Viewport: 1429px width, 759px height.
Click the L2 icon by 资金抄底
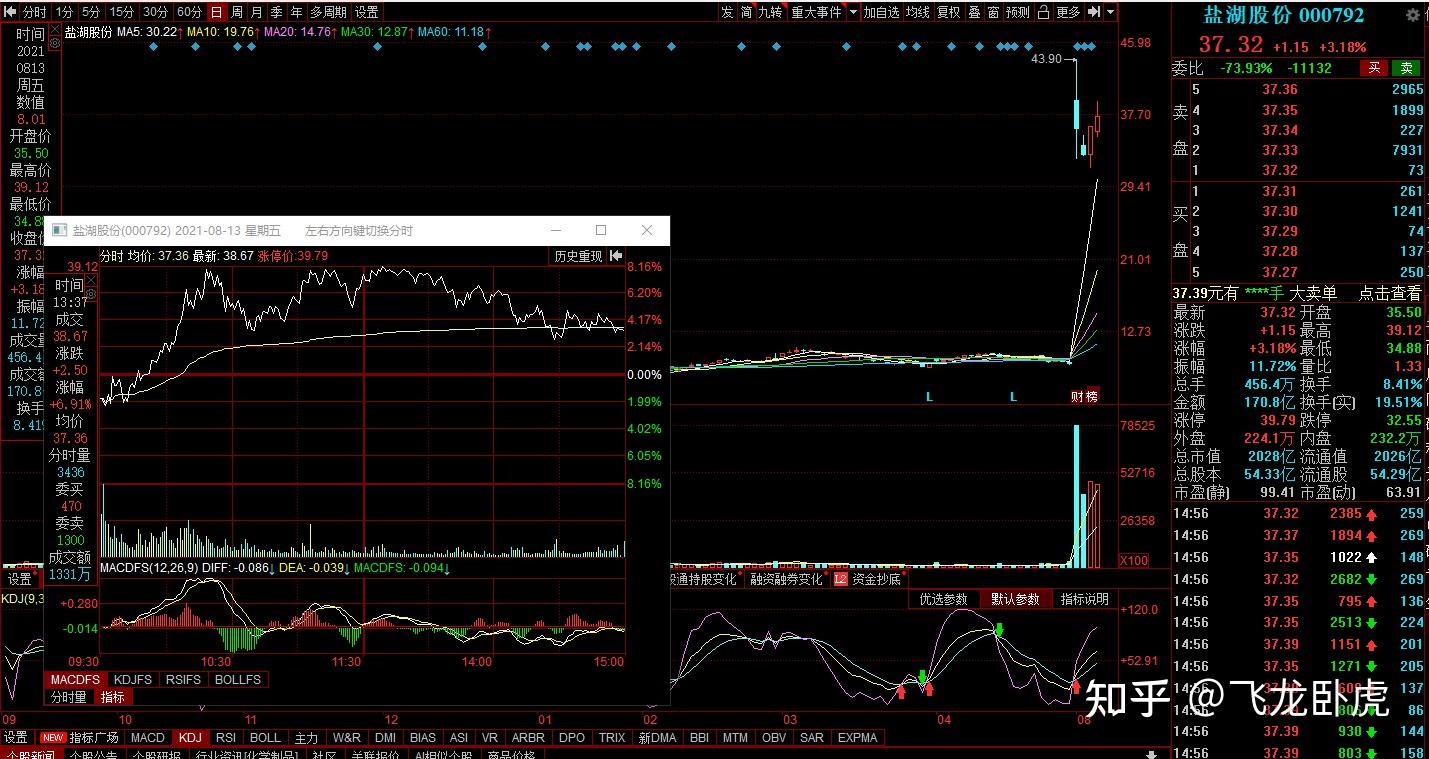pos(840,579)
